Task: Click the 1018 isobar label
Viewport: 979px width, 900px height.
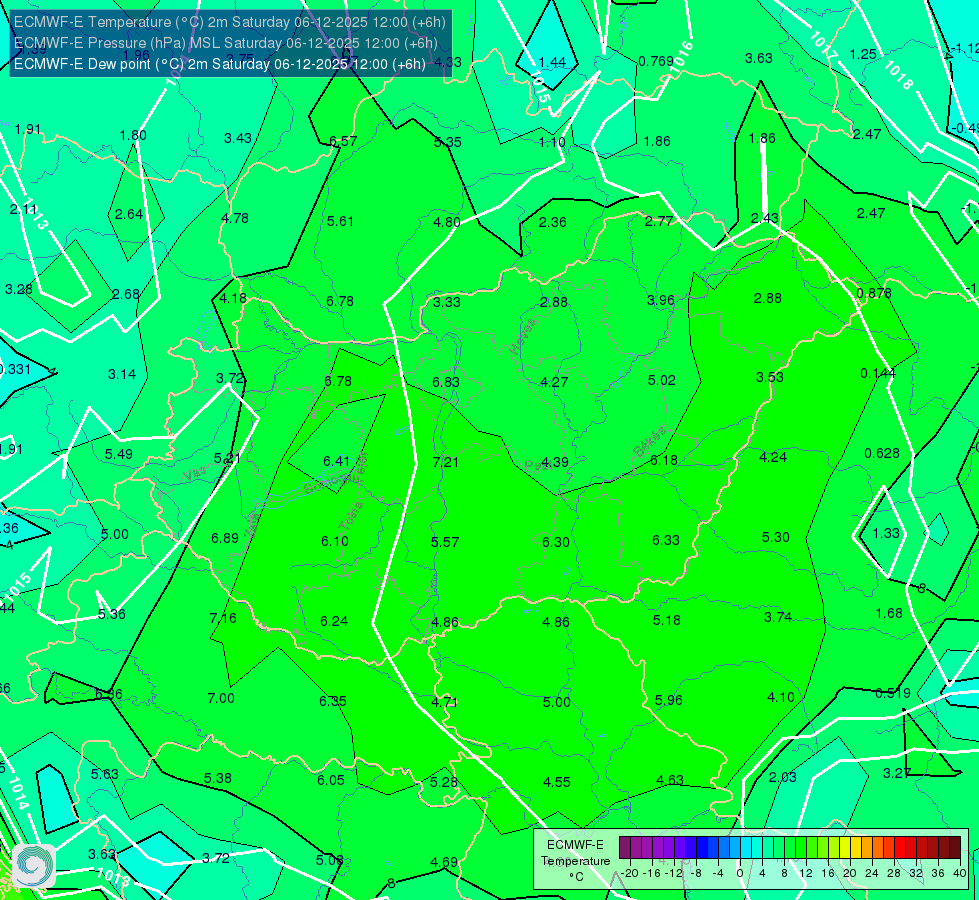Action: 898,75
